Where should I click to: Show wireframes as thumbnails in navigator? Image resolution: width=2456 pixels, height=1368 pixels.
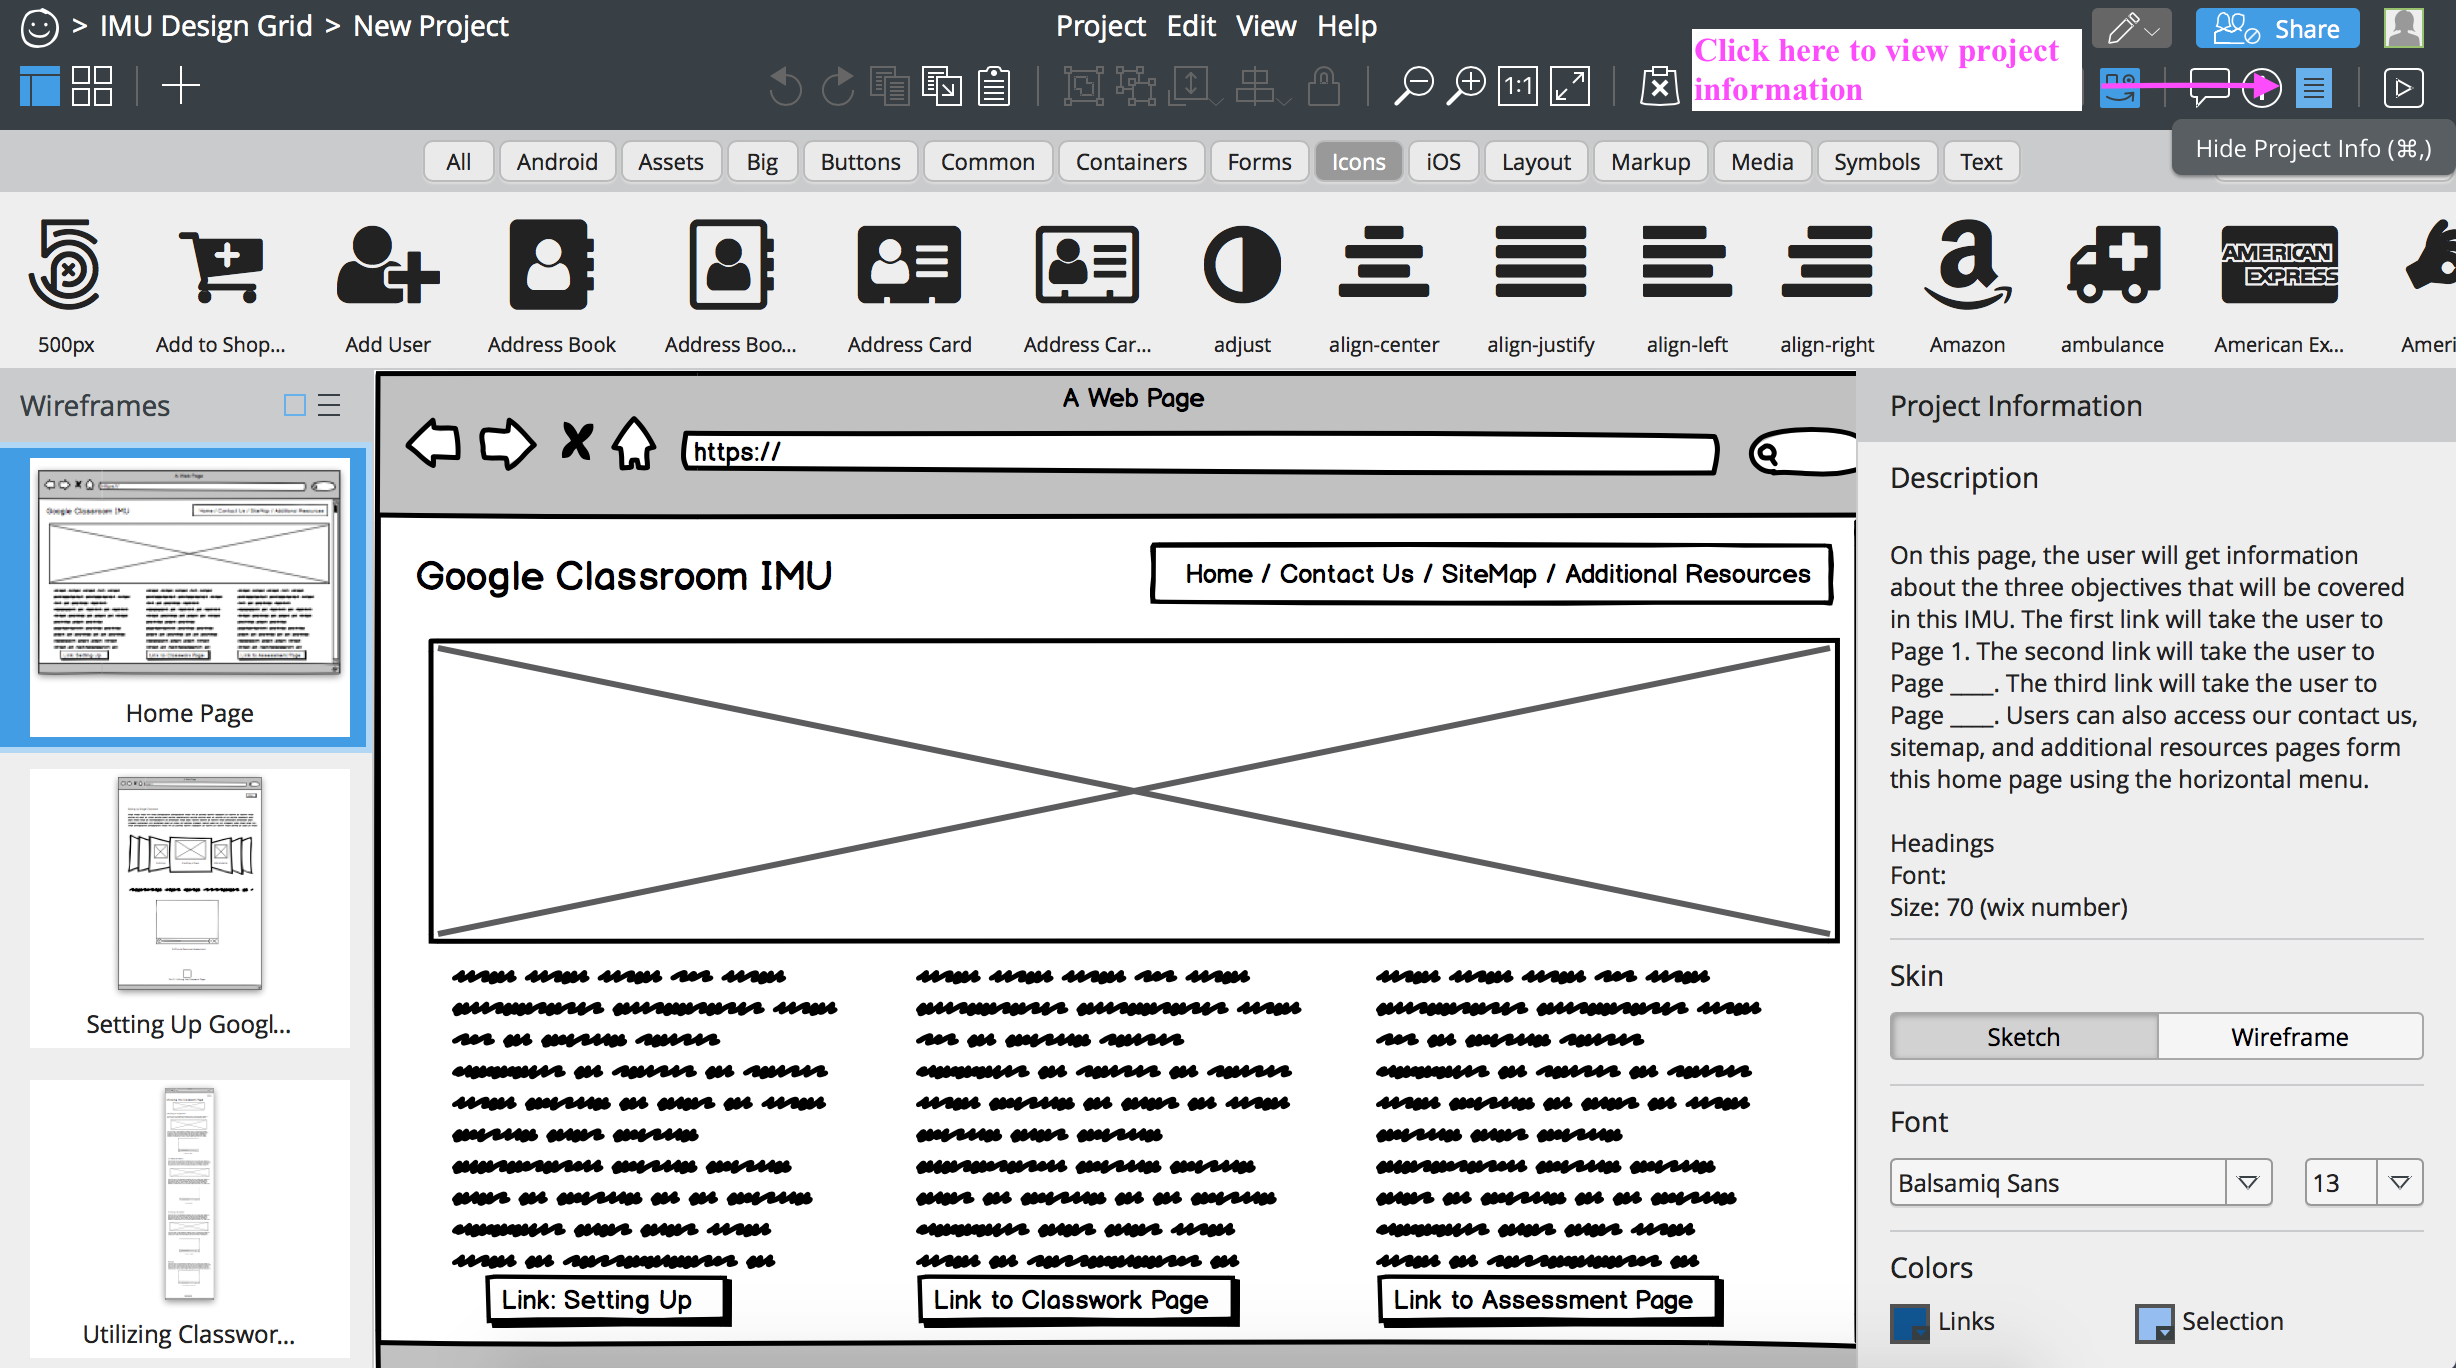pyautogui.click(x=294, y=405)
